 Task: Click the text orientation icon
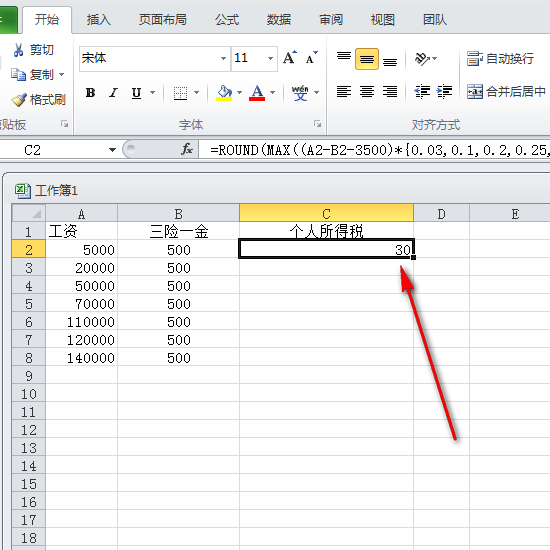422,58
